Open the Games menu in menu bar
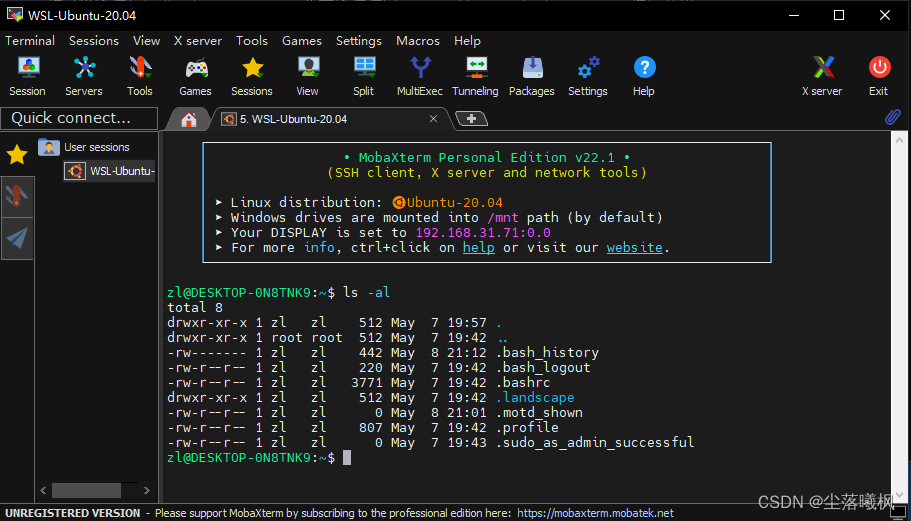Viewport: 911px width, 521px height. click(x=302, y=41)
